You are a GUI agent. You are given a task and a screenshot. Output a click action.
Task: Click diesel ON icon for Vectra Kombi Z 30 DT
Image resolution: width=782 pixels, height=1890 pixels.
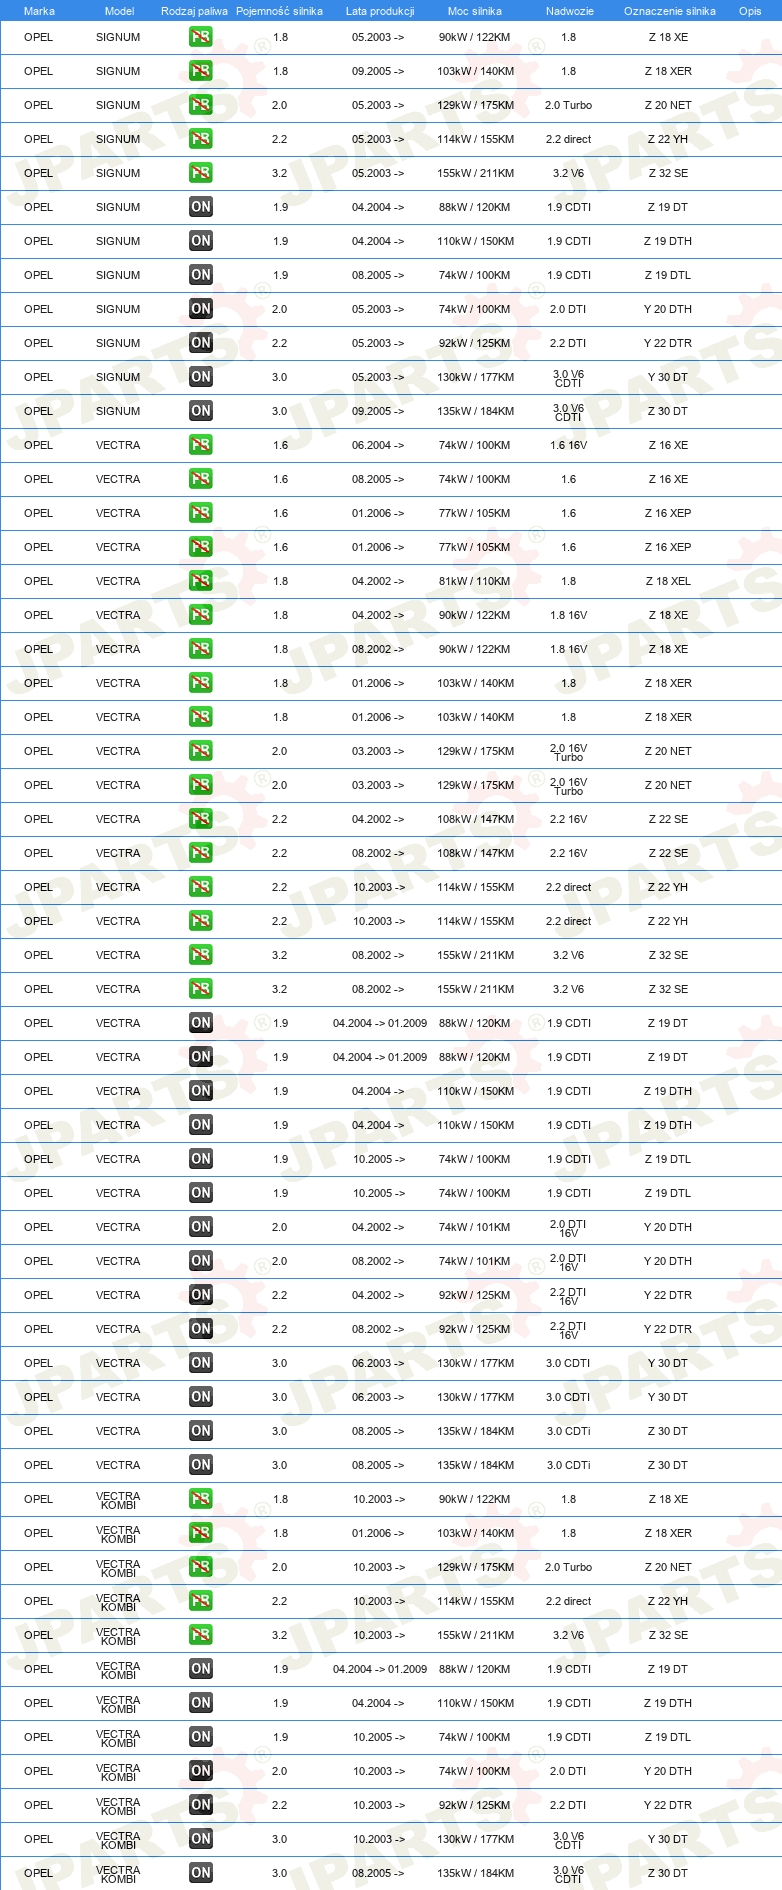point(200,1873)
